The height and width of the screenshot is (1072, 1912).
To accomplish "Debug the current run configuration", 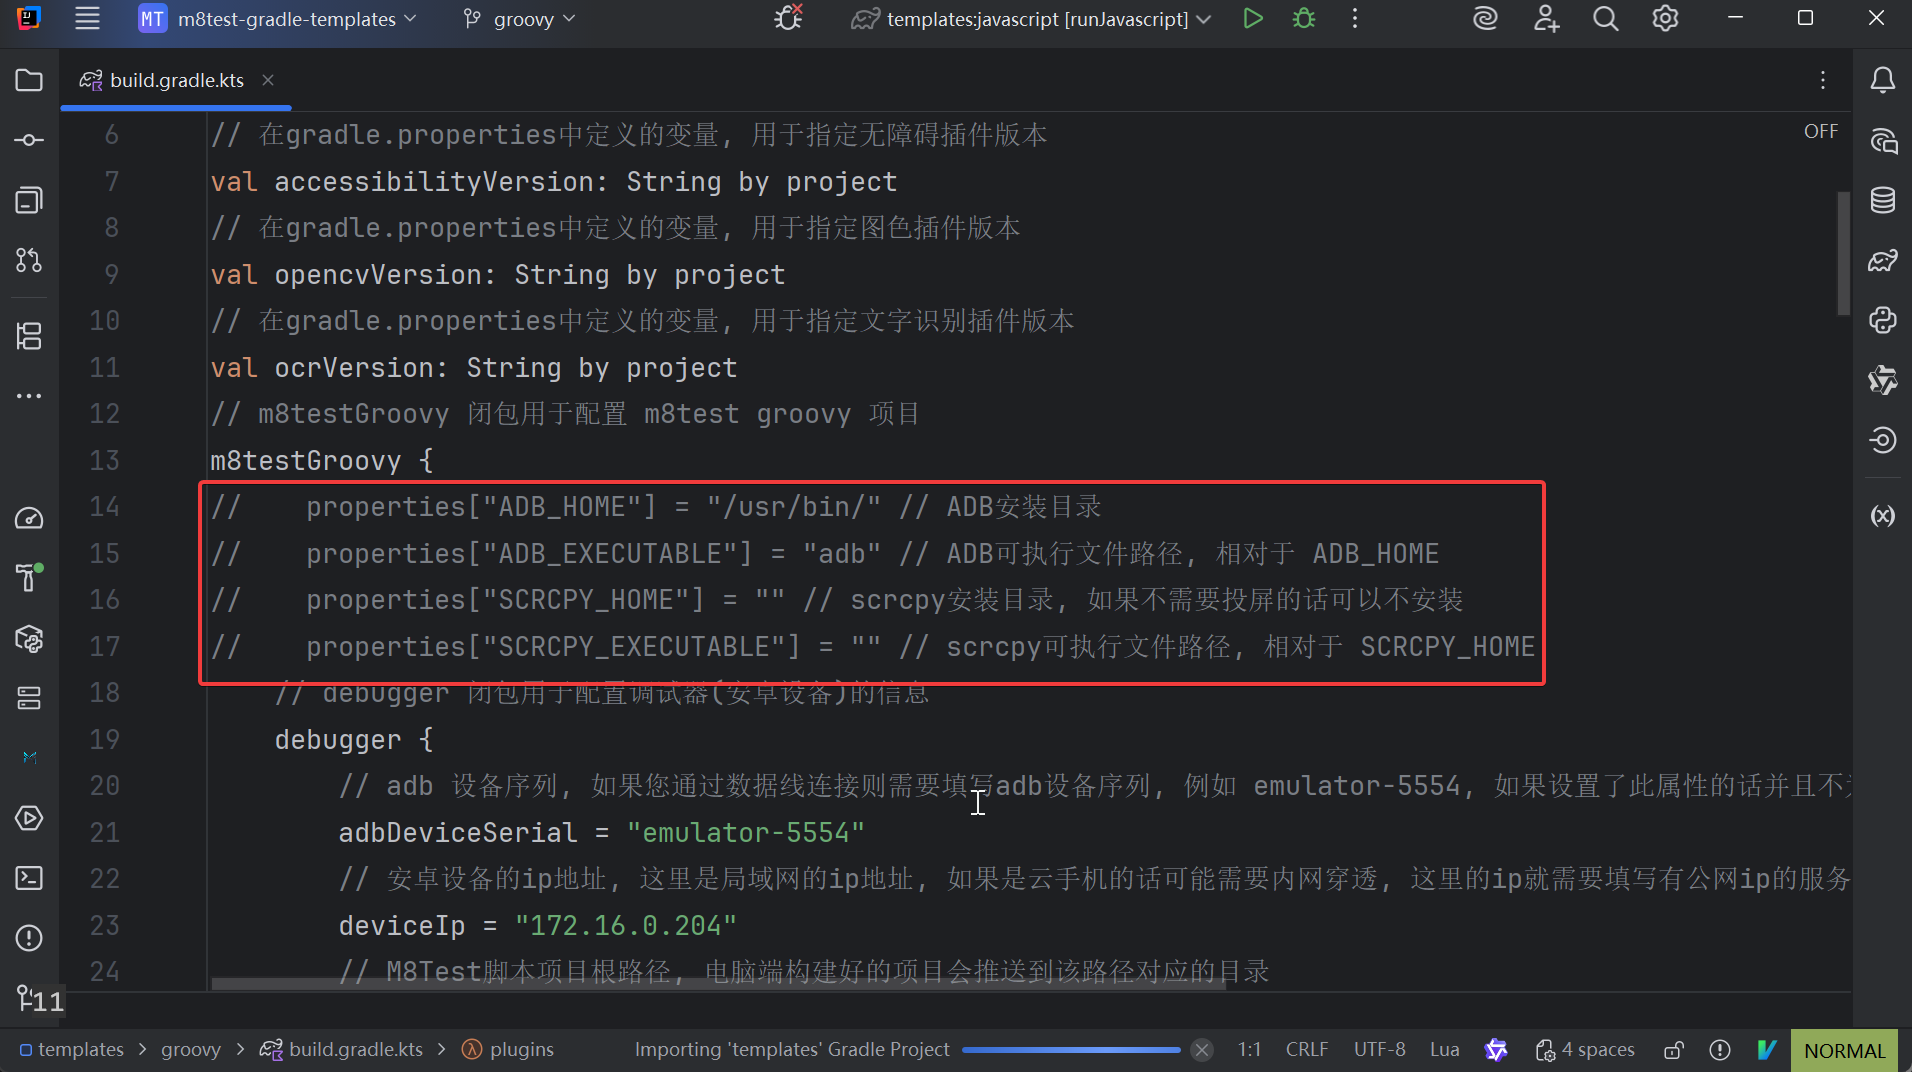I will (x=1304, y=19).
